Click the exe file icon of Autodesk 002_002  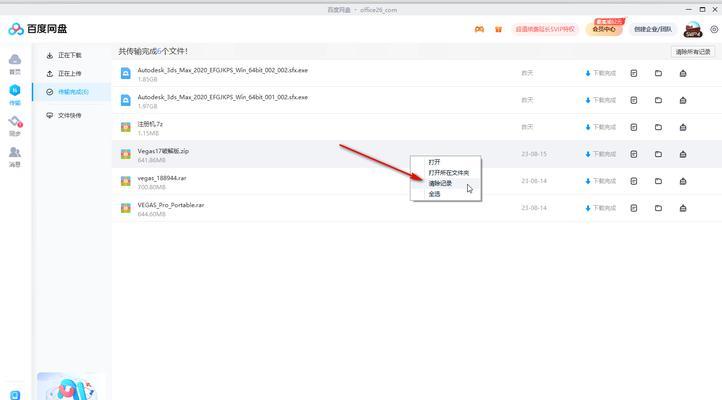[126, 73]
